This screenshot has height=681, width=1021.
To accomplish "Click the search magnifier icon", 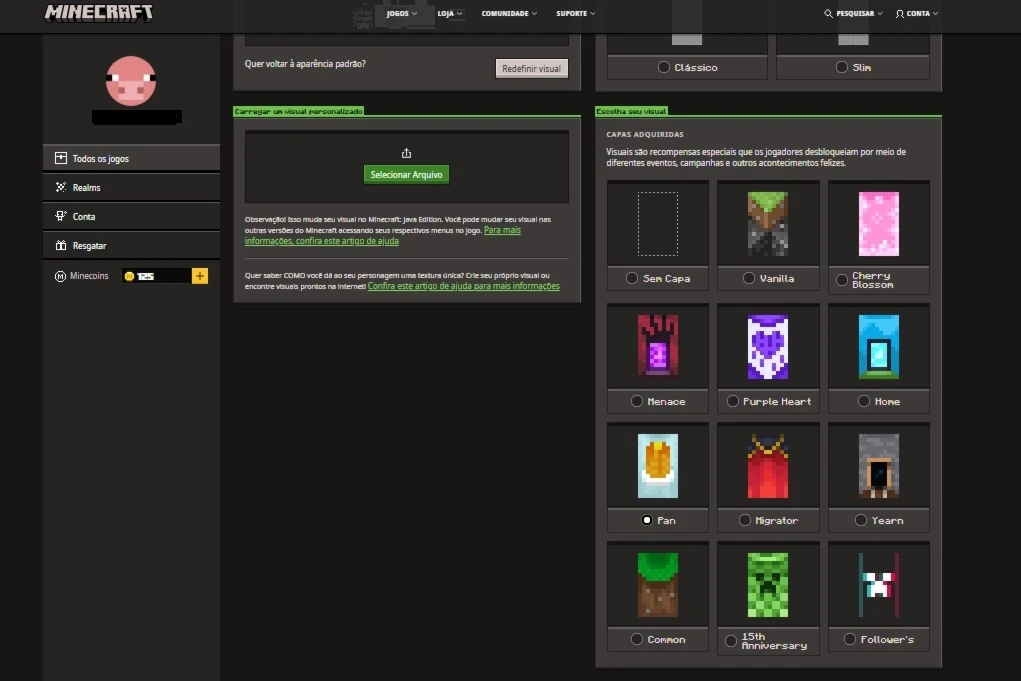I will pos(828,13).
